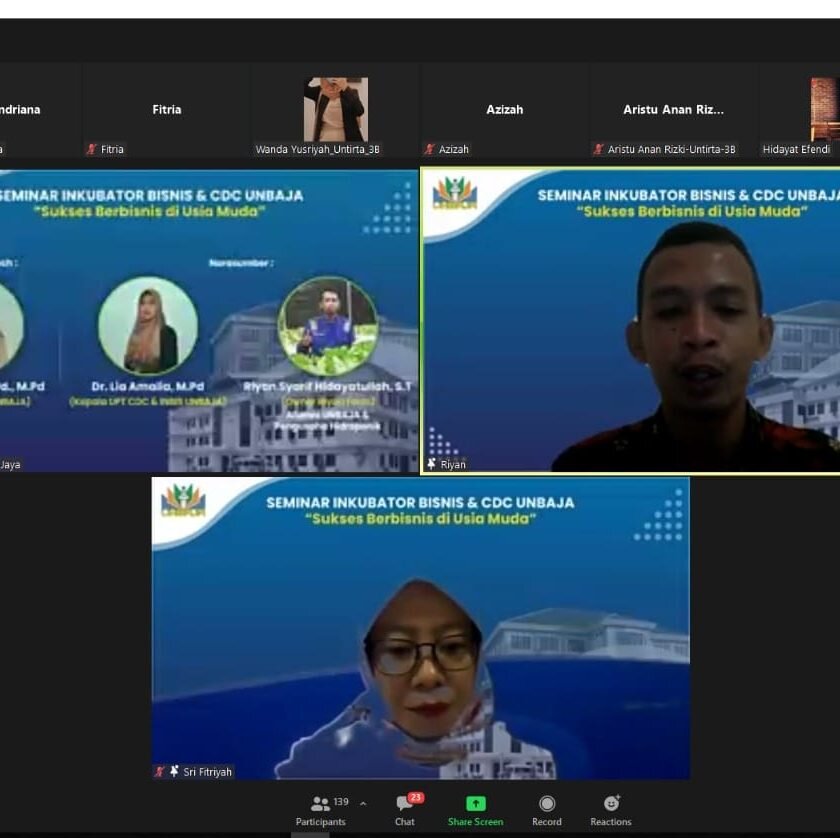
Task: Click the 23 unread chat badge
Action: coord(415,797)
